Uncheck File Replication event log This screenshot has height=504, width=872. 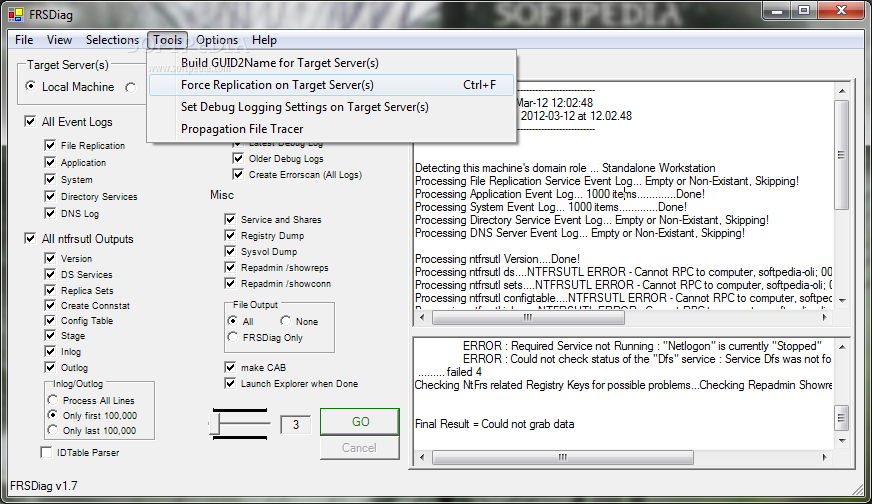coord(50,145)
